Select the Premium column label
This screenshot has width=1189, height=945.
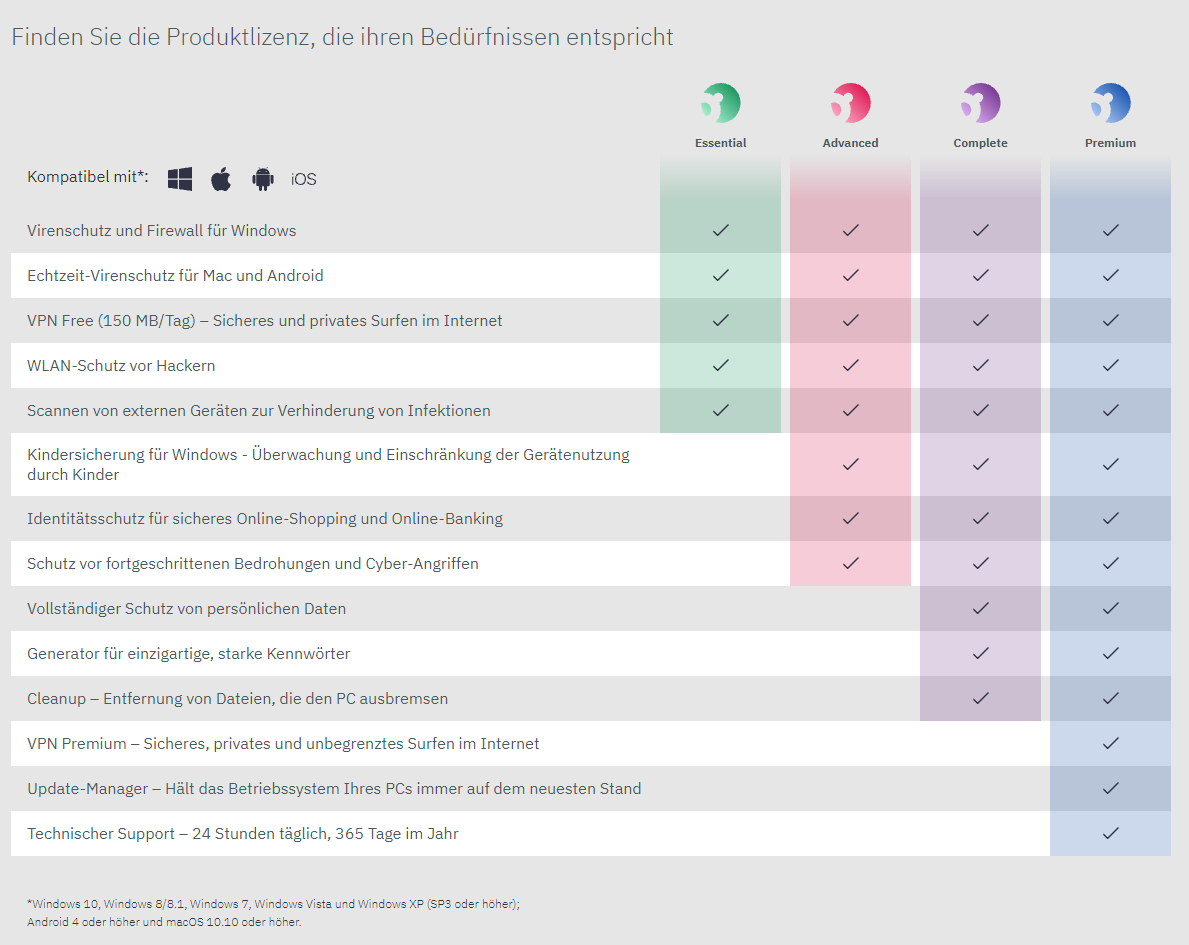pos(1110,143)
